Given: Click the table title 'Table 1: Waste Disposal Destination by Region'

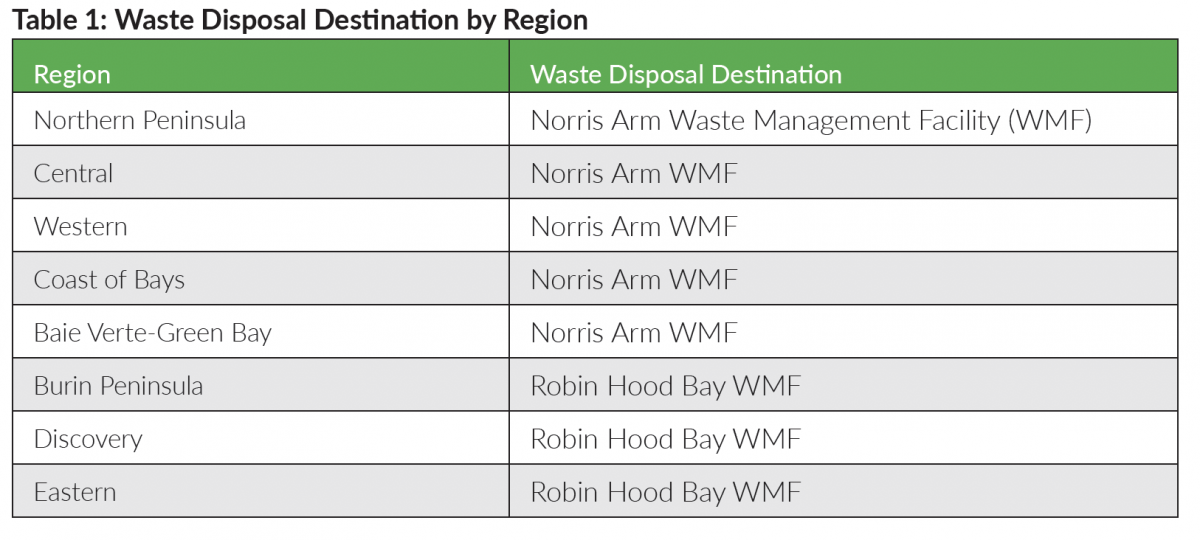Looking at the screenshot, I should click(300, 20).
